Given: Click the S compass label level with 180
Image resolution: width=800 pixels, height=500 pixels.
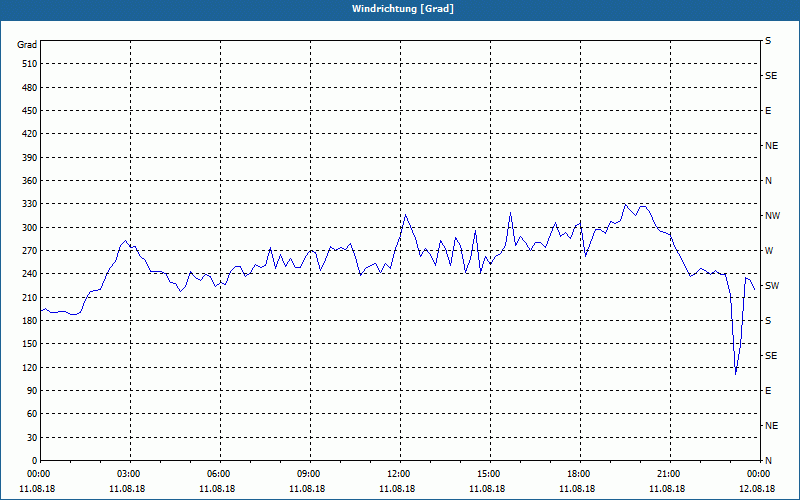Looking at the screenshot, I should click(x=768, y=321).
